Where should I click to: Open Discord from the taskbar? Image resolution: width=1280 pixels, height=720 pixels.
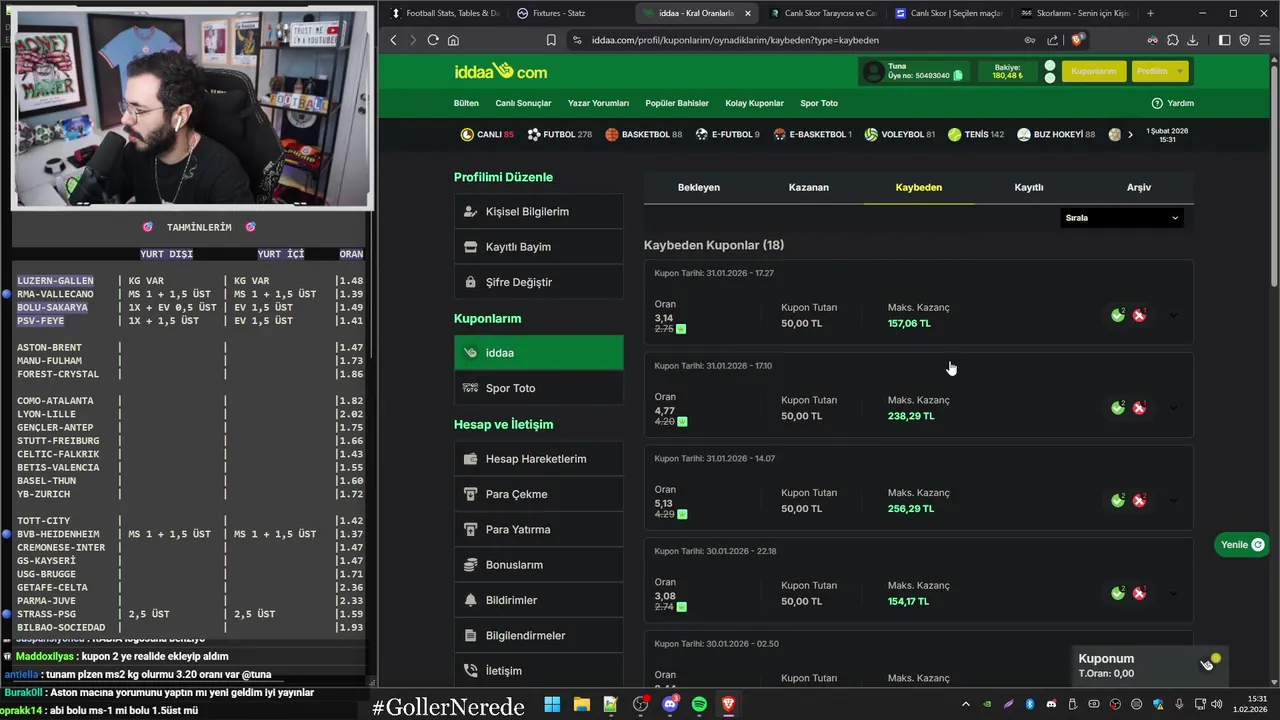point(670,705)
